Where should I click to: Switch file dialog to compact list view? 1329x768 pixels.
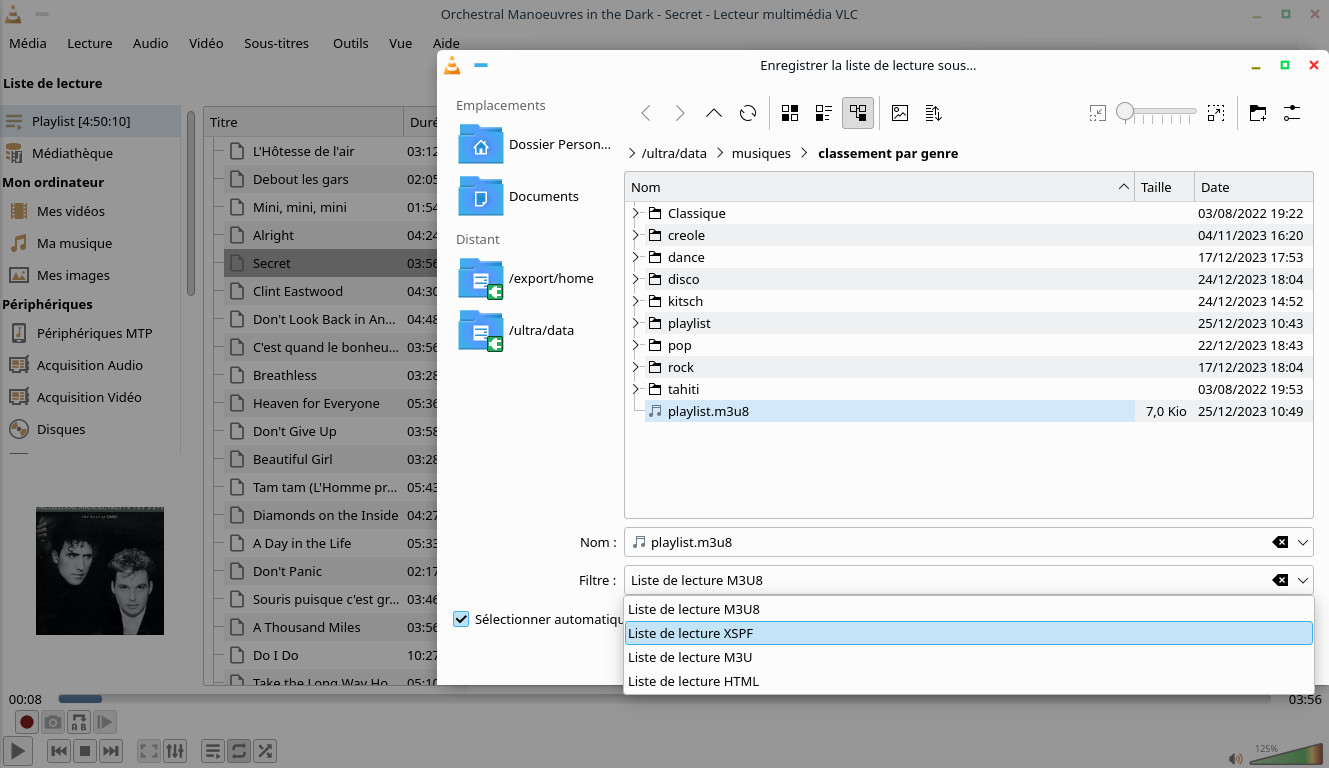click(824, 113)
